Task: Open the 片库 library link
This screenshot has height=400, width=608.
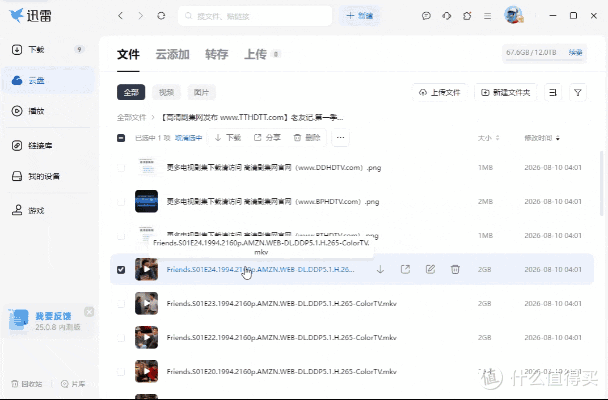Action: tap(73, 384)
